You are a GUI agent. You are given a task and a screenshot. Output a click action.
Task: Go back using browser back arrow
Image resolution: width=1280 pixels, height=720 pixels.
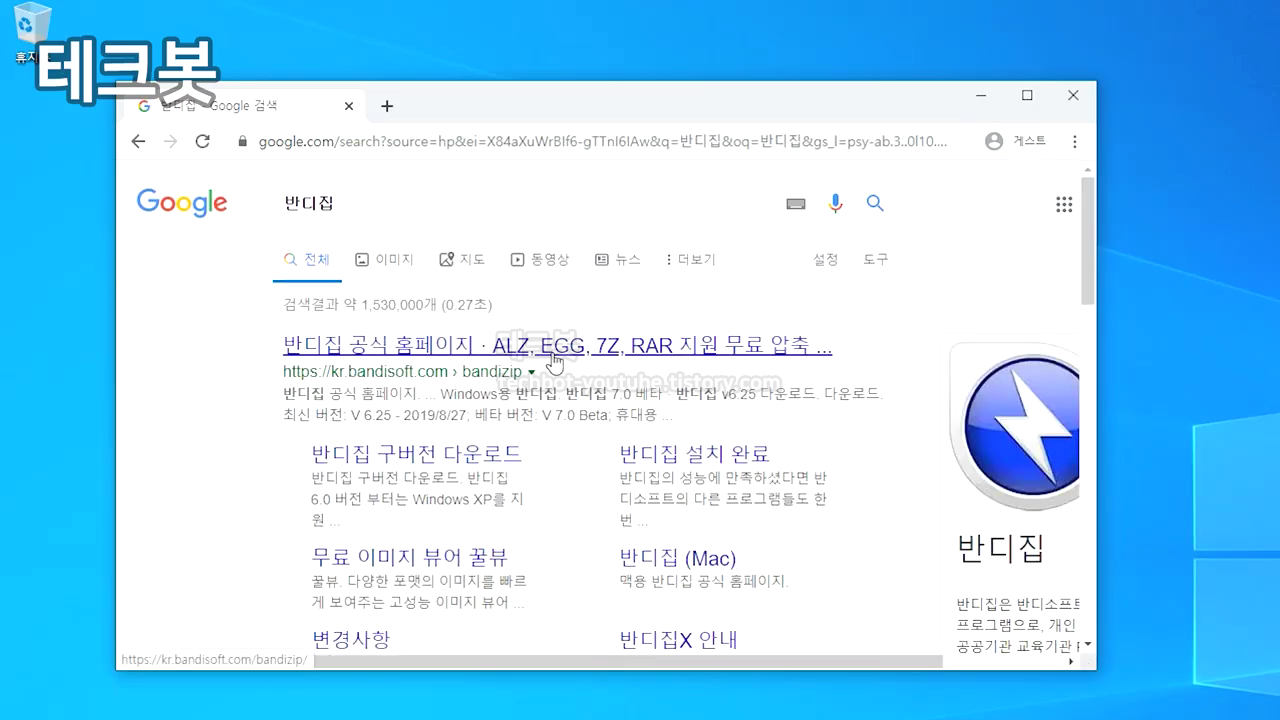pyautogui.click(x=138, y=141)
